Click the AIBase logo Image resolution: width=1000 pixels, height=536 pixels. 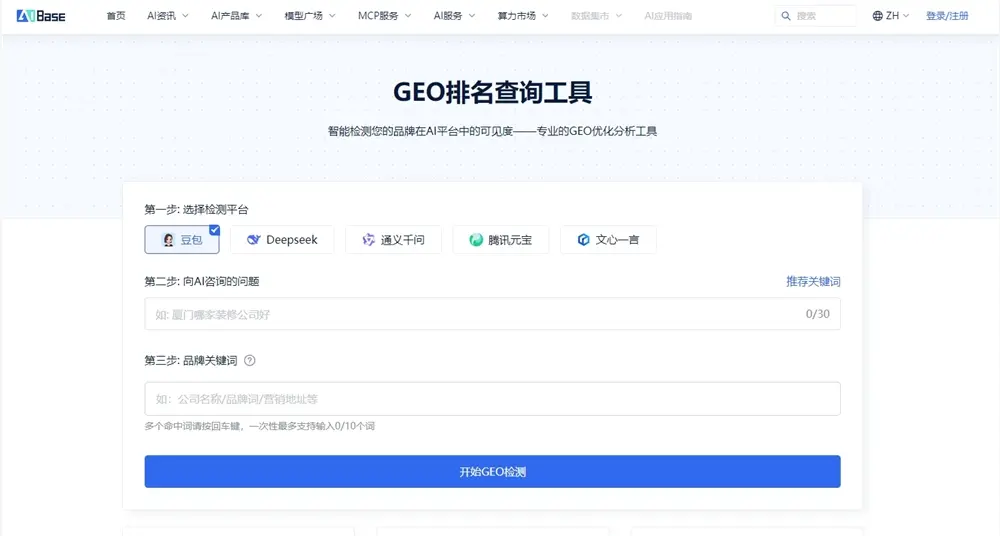tap(41, 16)
